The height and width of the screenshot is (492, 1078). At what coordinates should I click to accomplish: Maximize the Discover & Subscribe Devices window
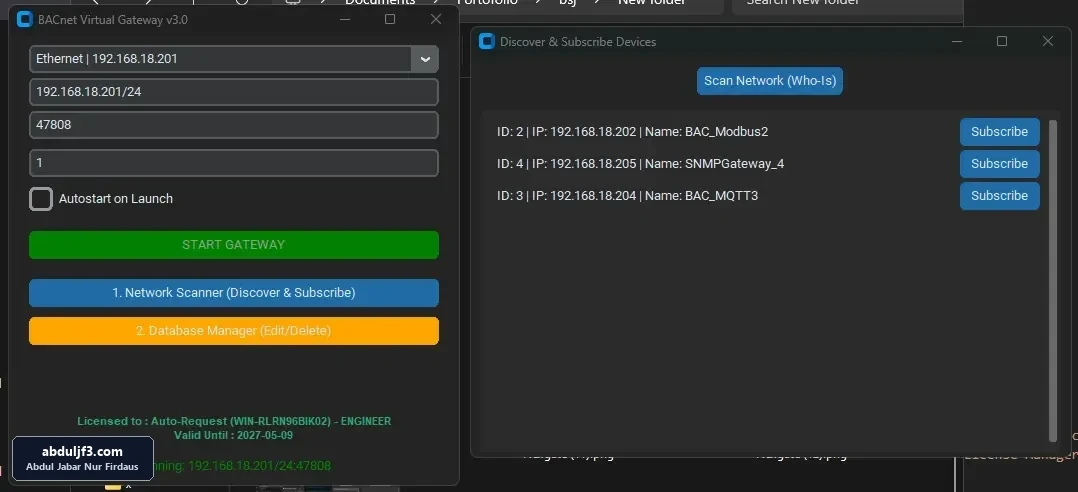tap(1002, 41)
